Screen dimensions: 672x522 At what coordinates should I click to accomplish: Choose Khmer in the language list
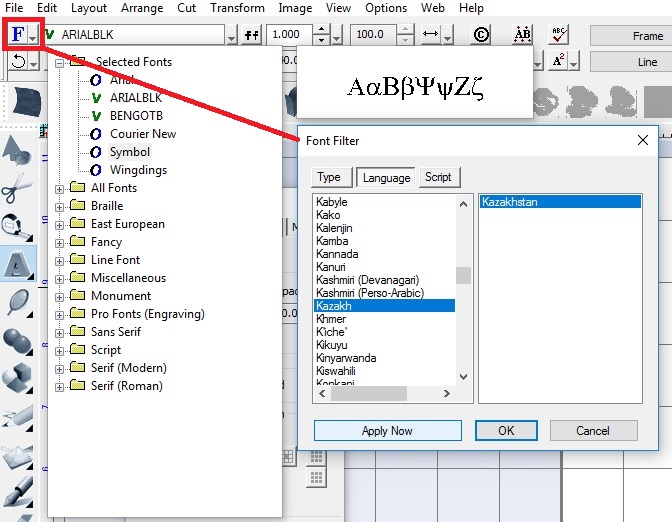[x=331, y=319]
